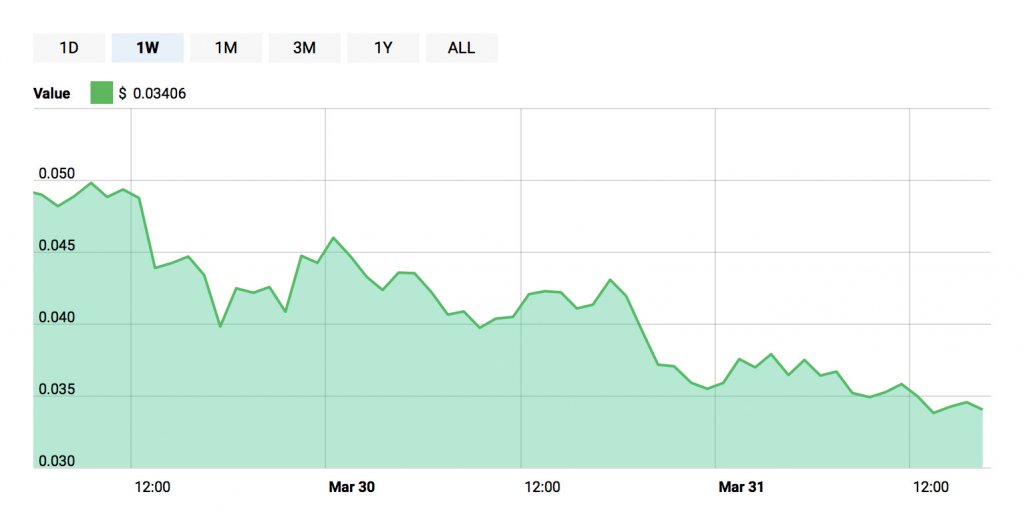Choose the 3M time range
This screenshot has height=526, width=1024.
[x=304, y=48]
